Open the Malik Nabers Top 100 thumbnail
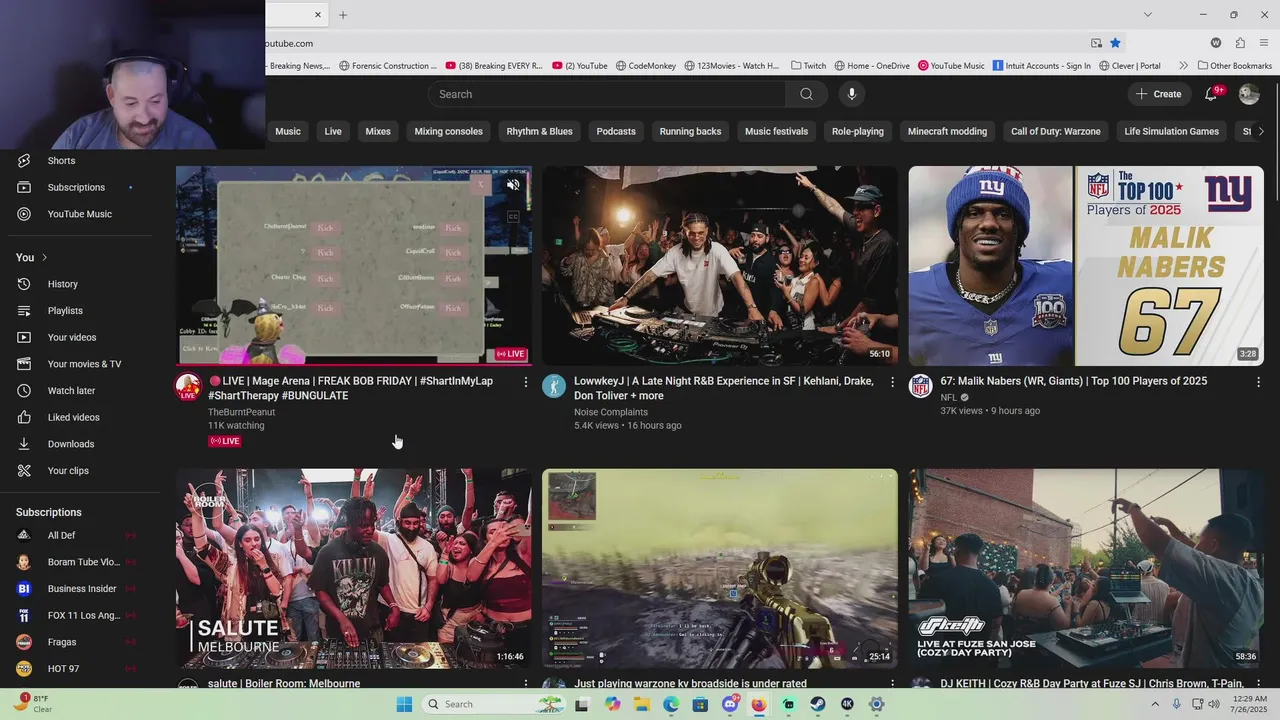1280x720 pixels. click(x=1086, y=266)
